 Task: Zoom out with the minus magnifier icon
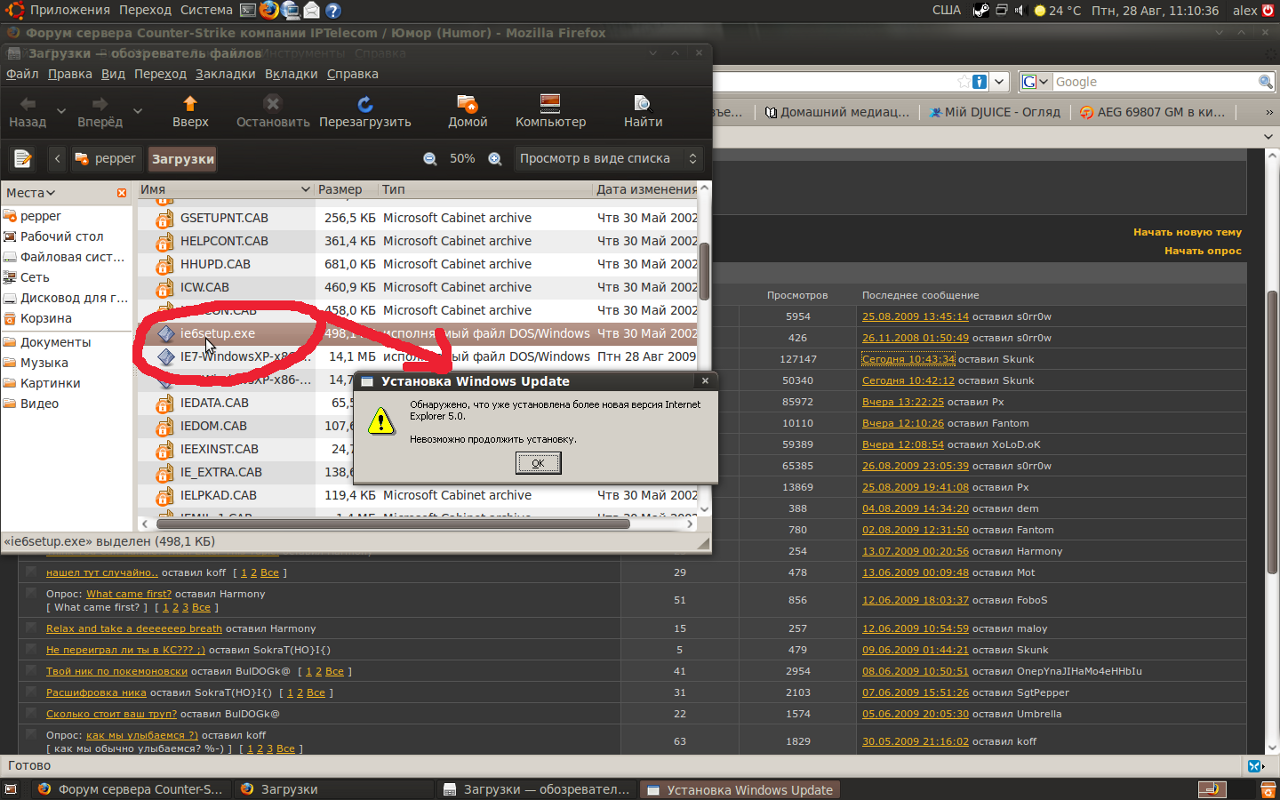click(x=430, y=158)
